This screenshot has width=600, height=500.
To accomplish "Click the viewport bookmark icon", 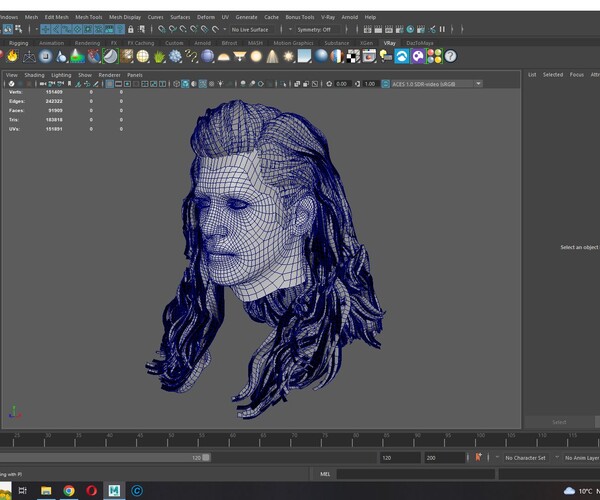I will [69, 84].
